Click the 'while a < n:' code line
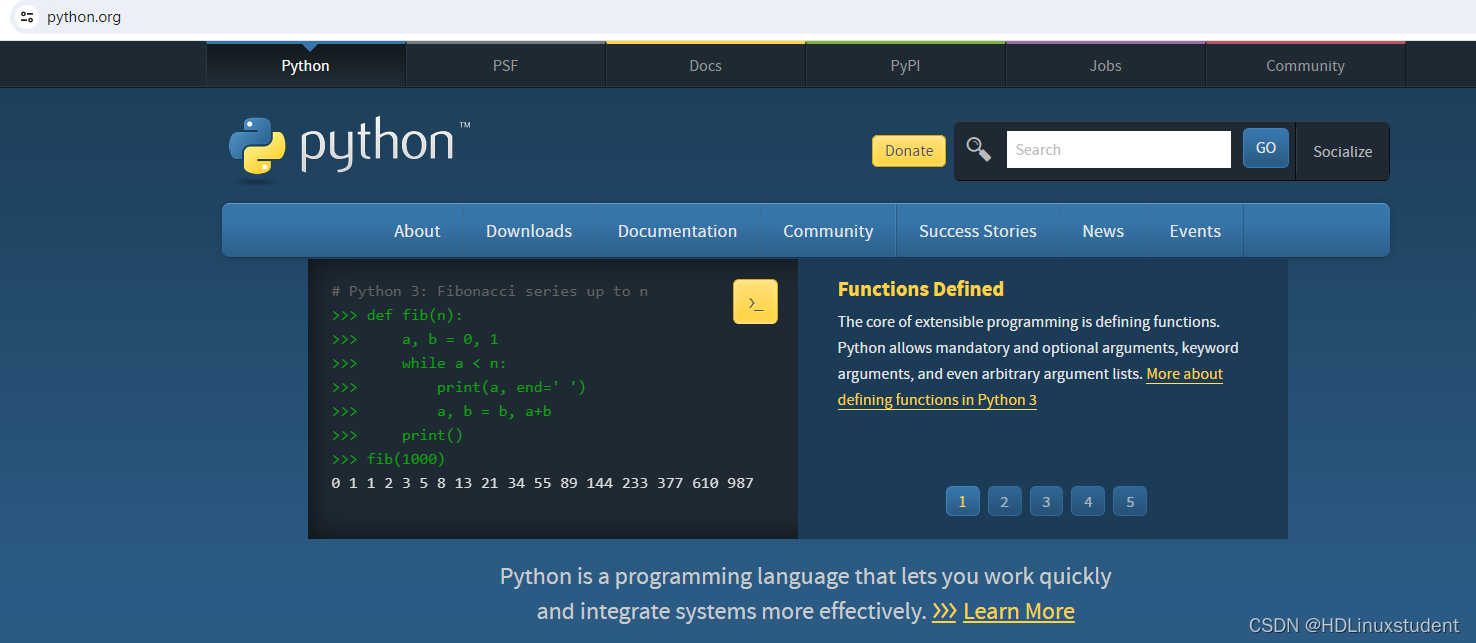 (419, 363)
